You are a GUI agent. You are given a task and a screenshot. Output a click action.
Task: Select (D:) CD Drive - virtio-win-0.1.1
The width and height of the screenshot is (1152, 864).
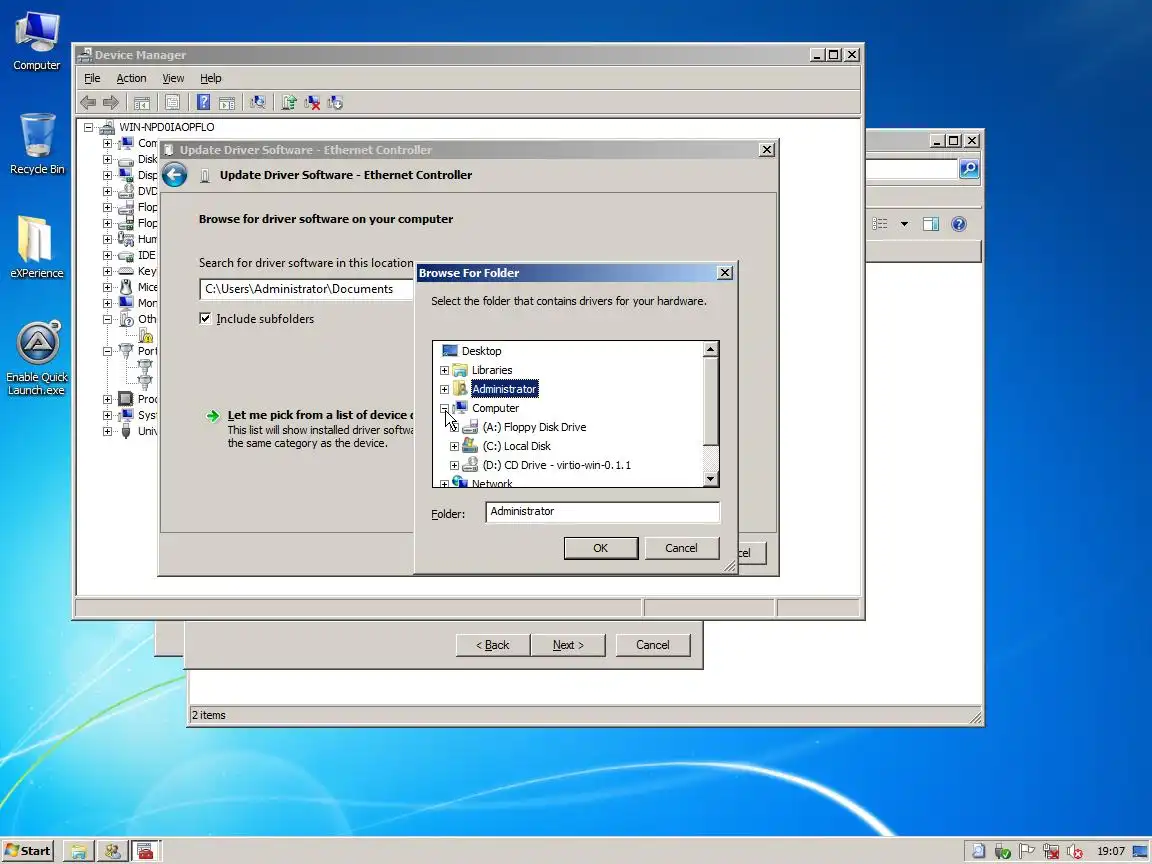click(x=556, y=465)
